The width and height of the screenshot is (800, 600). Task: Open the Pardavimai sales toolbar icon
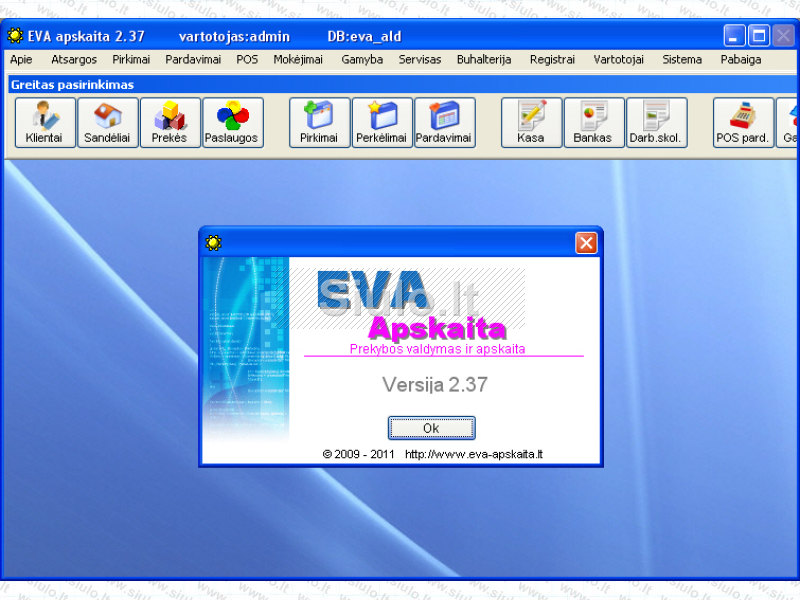pyautogui.click(x=445, y=122)
